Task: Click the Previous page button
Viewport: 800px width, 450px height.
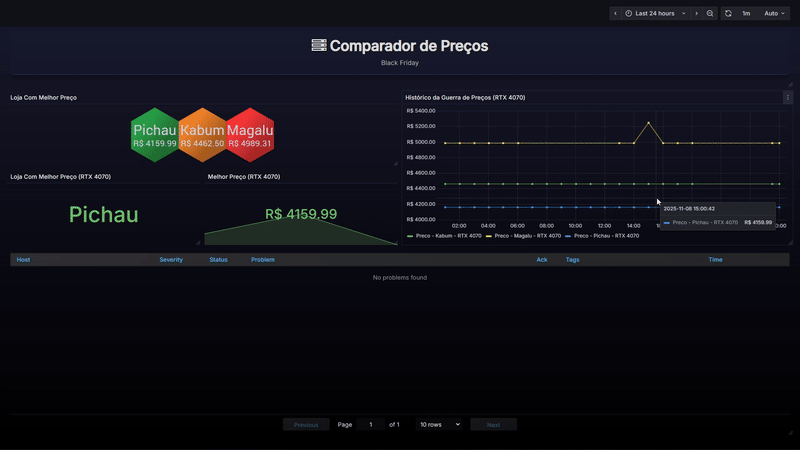Action: 306,424
